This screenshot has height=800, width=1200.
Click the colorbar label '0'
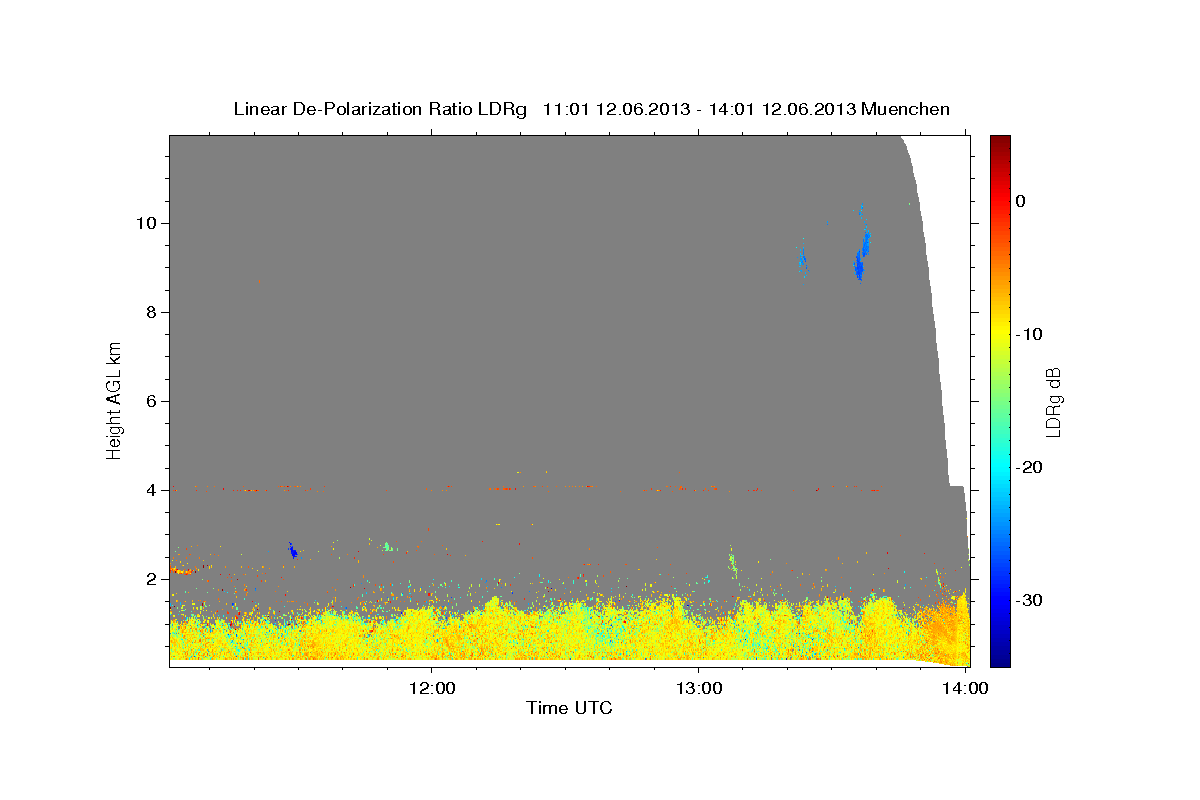(x=1021, y=201)
